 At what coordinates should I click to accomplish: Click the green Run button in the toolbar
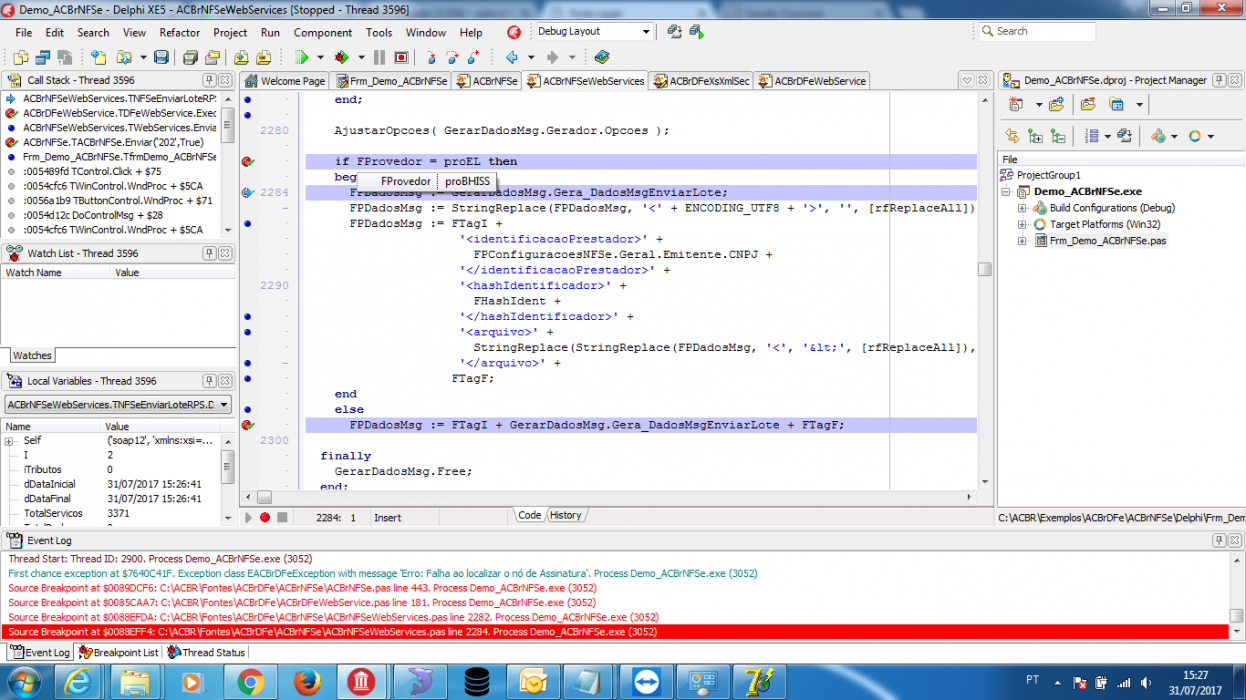tap(301, 58)
